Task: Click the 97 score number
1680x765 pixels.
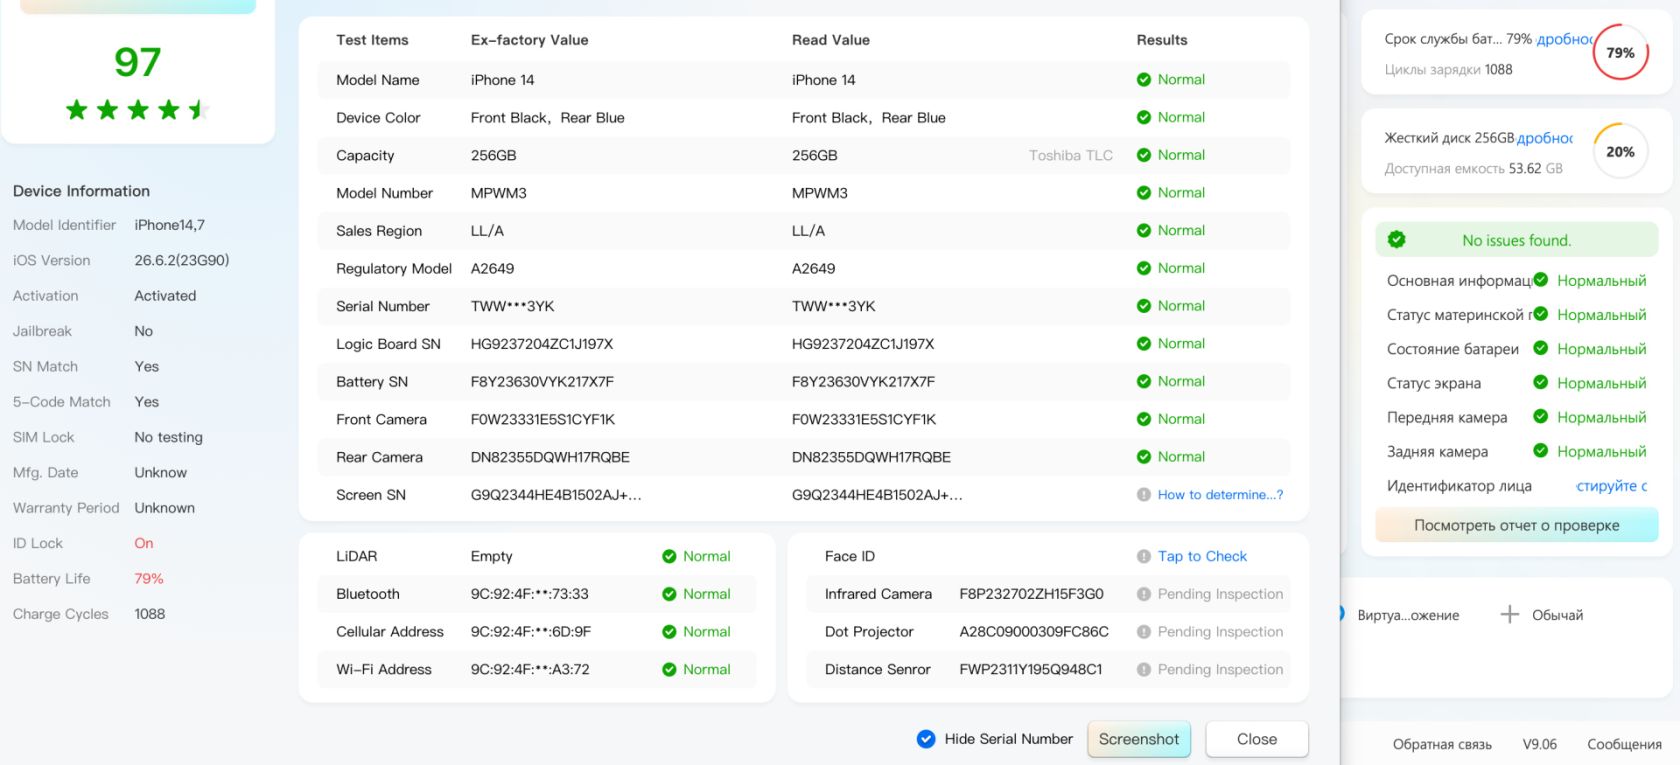Action: 138,62
